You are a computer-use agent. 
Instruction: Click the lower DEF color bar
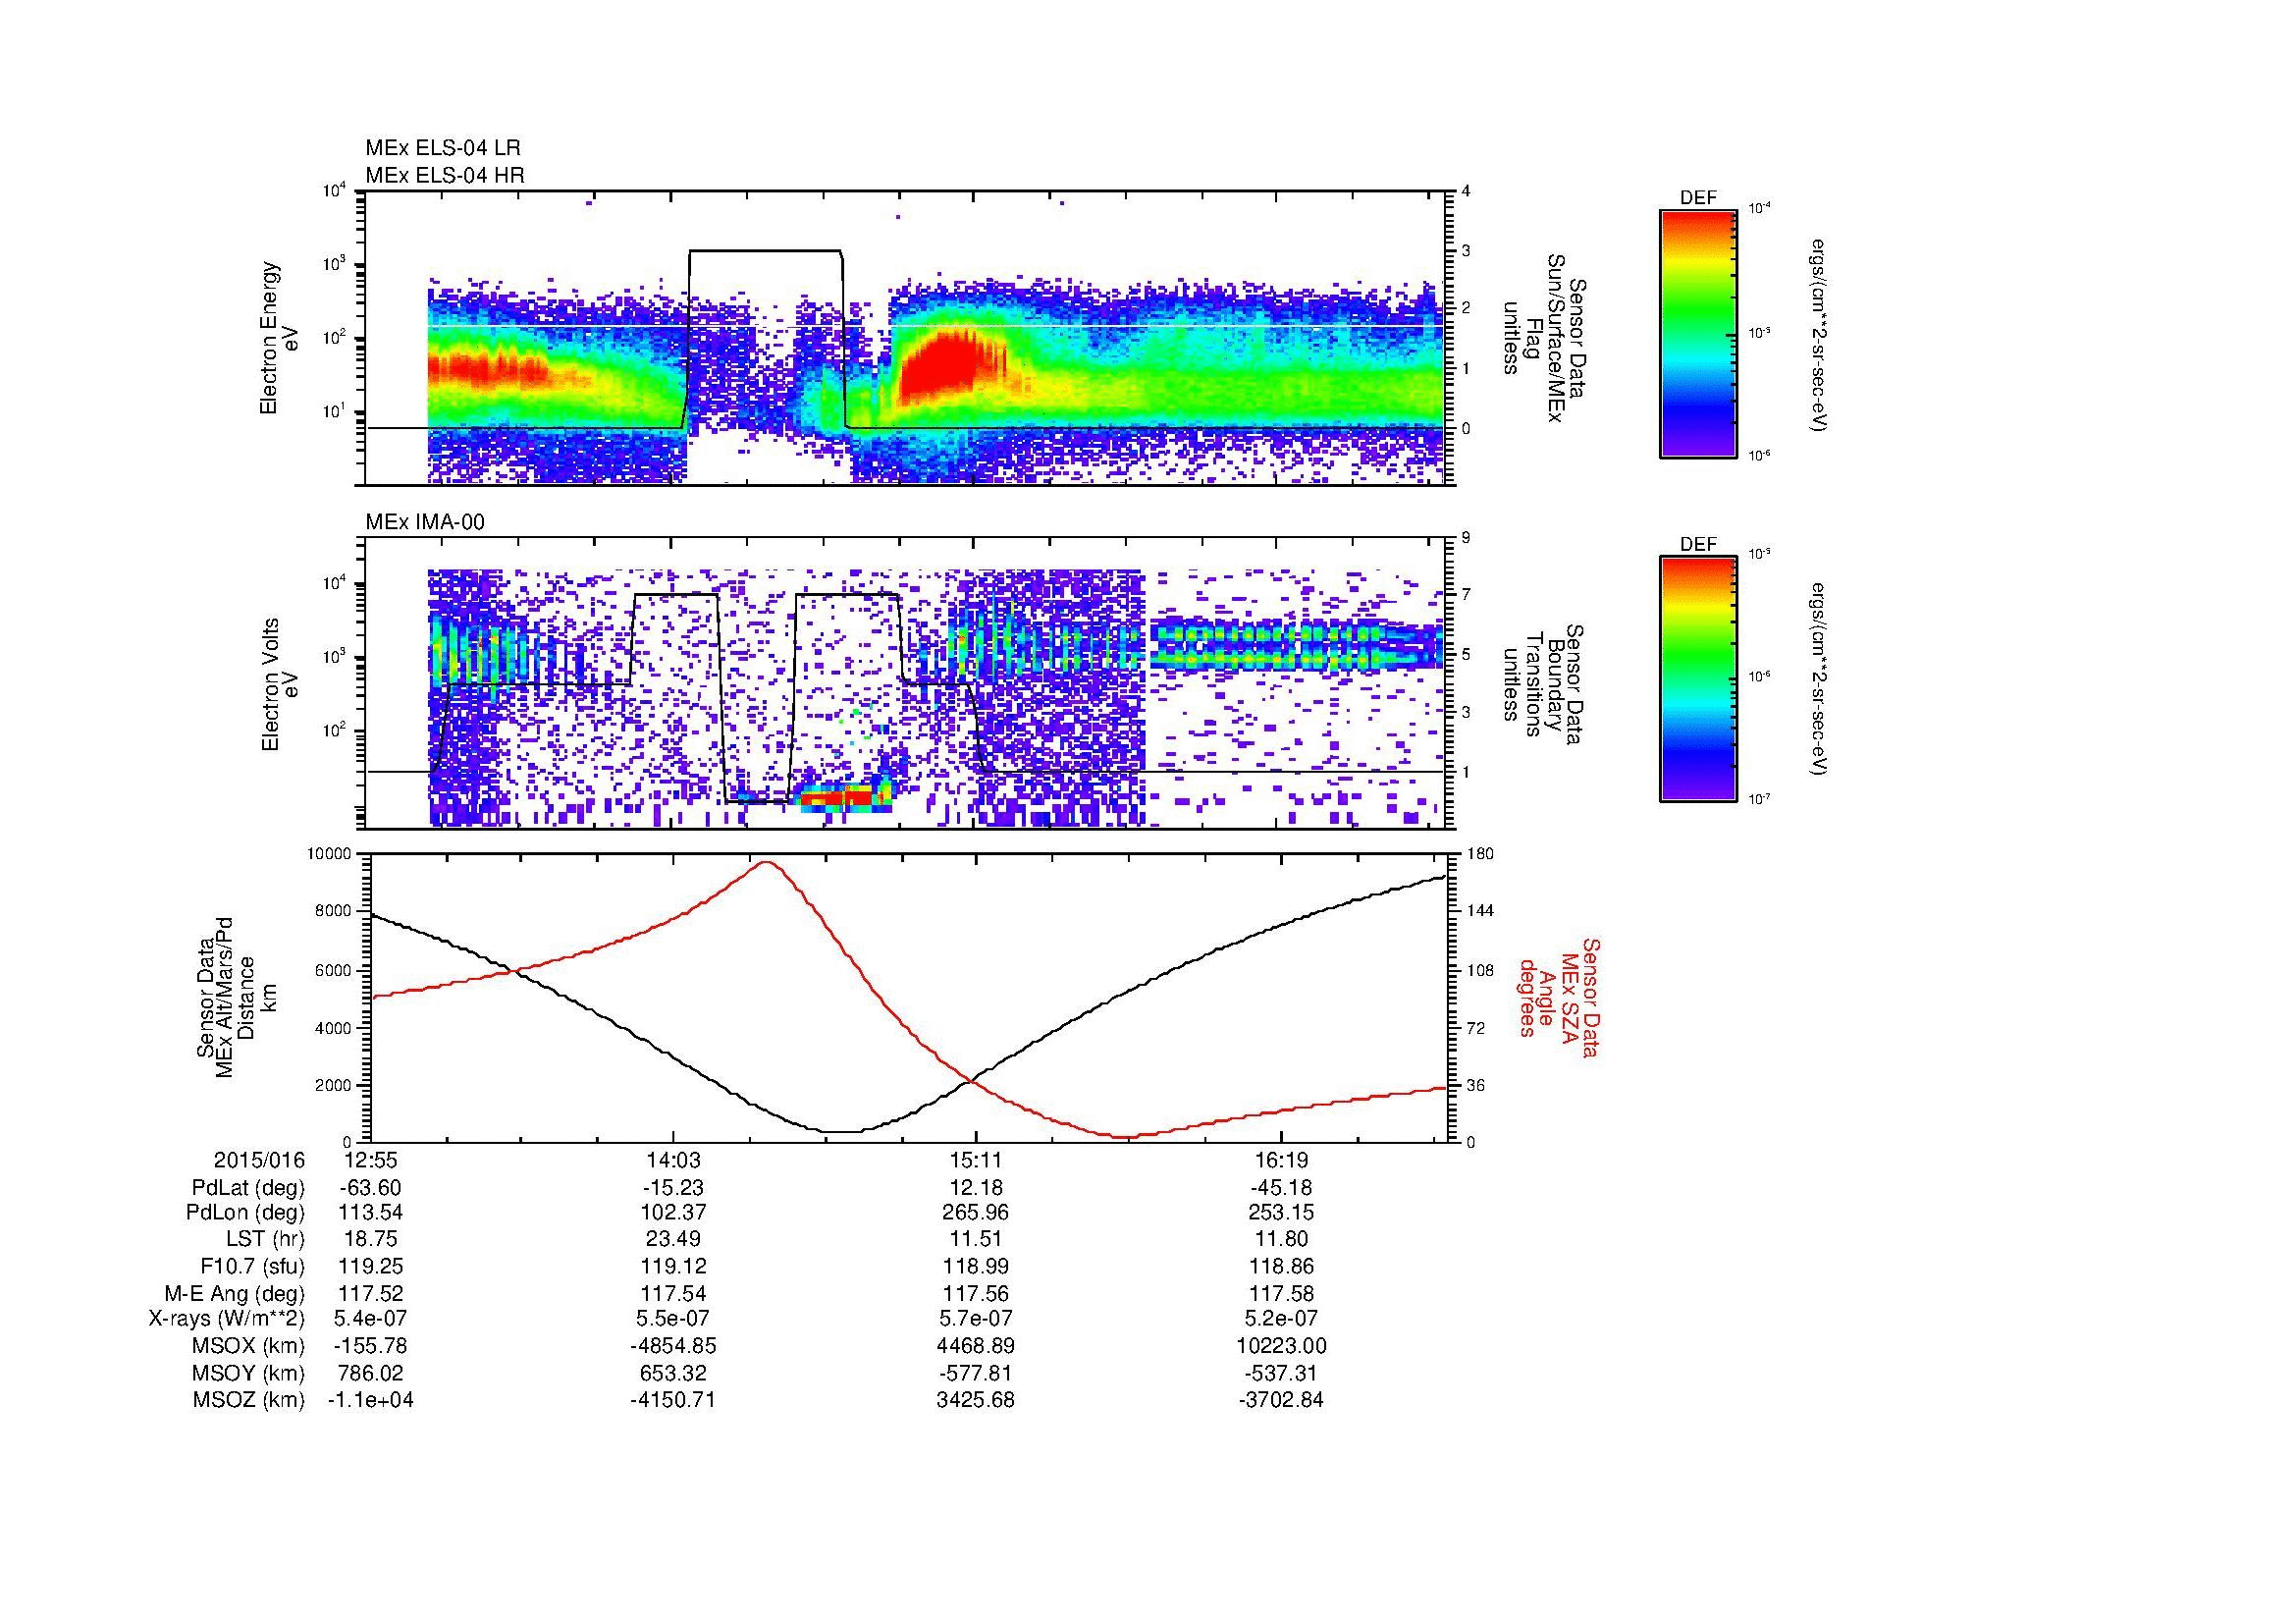click(1698, 679)
